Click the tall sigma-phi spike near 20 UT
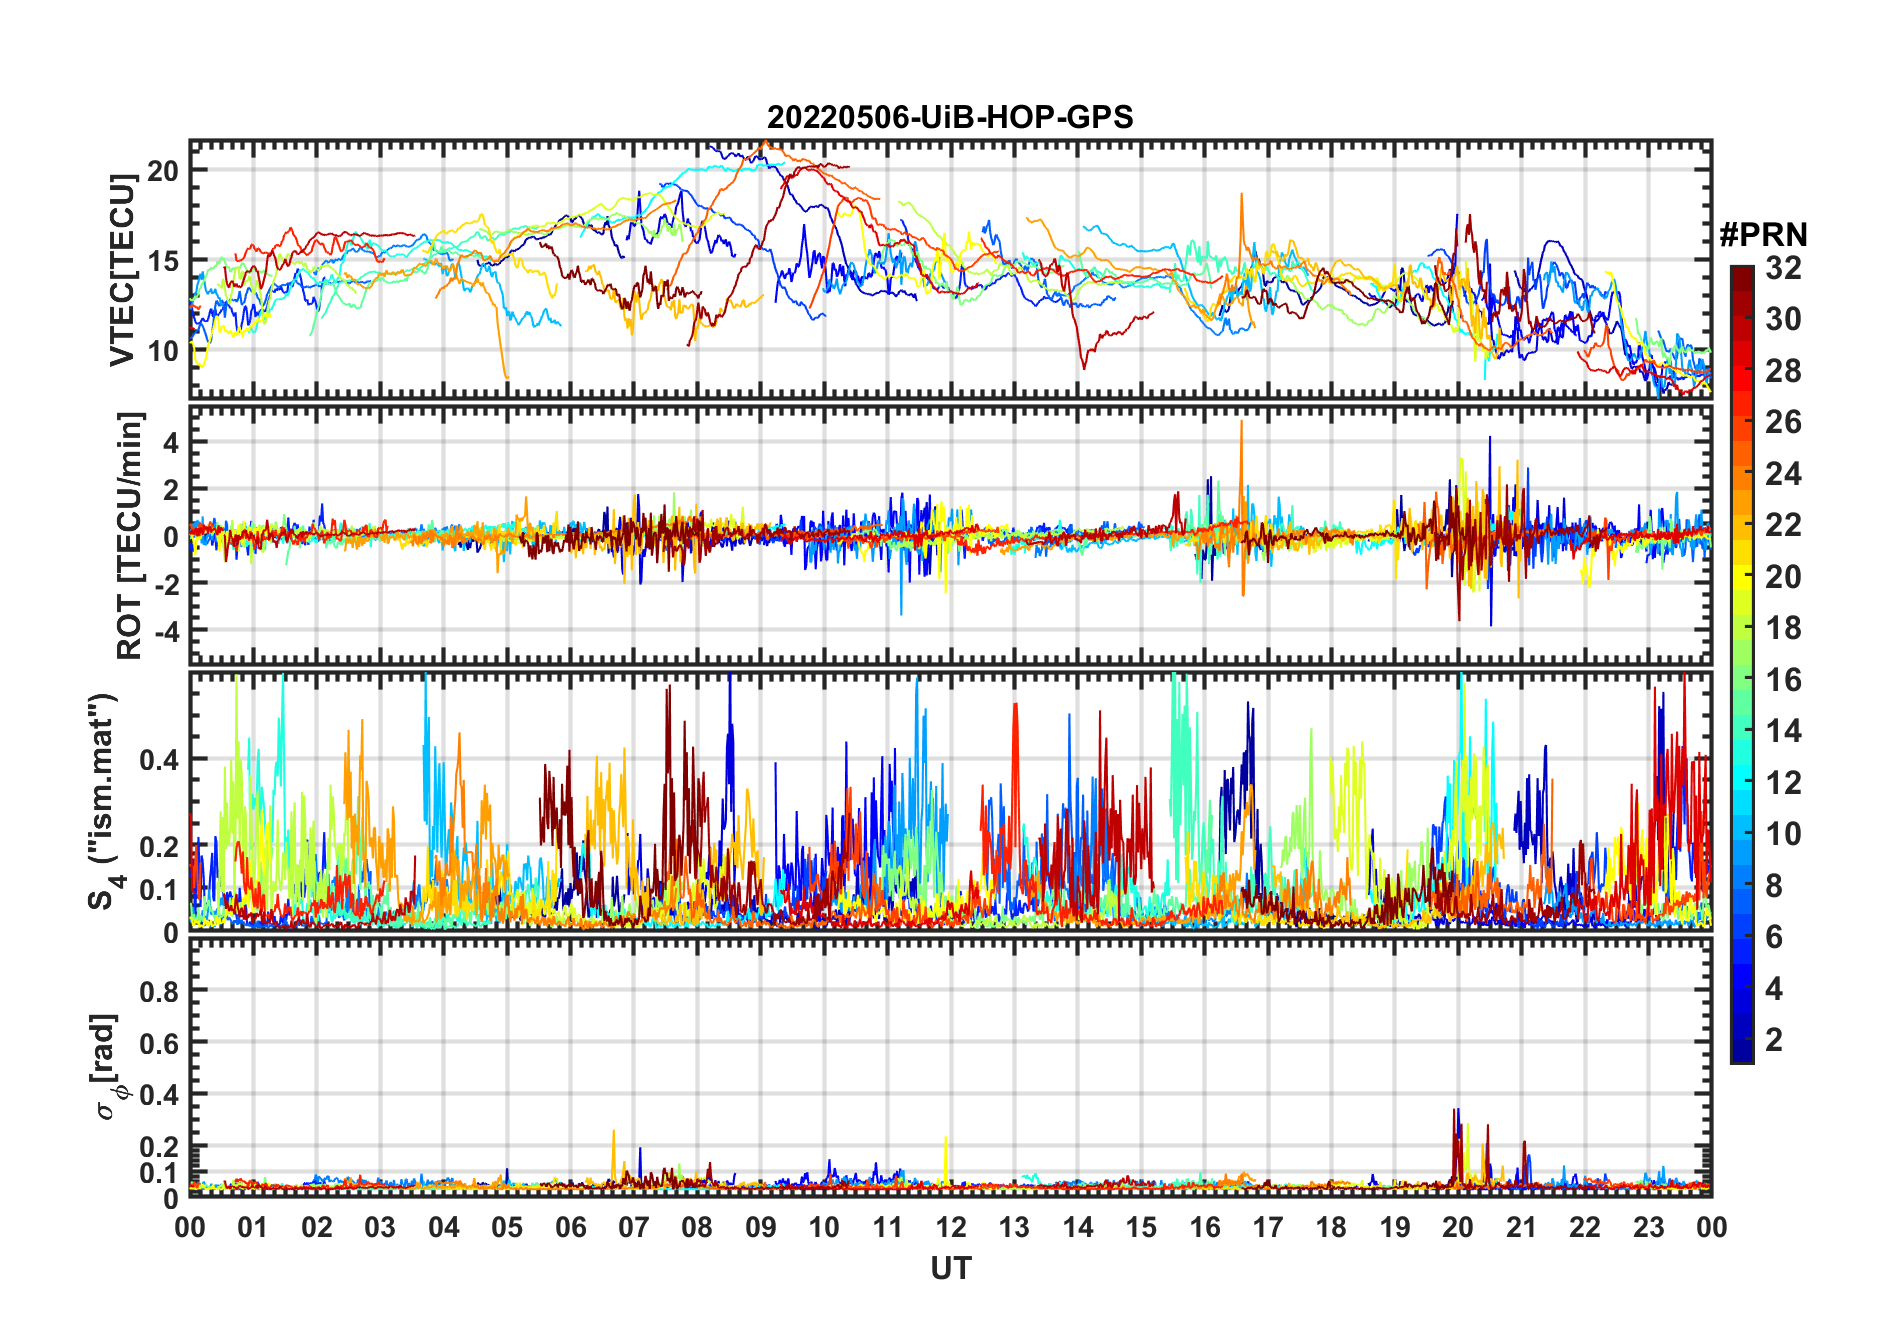 [1455, 1112]
